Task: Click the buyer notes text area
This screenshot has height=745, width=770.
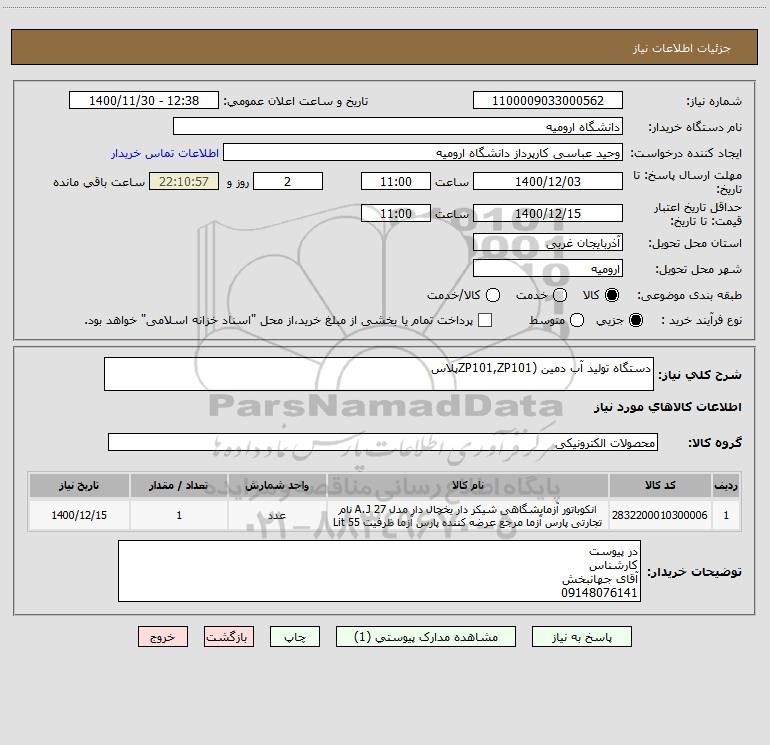Action: click(x=379, y=571)
